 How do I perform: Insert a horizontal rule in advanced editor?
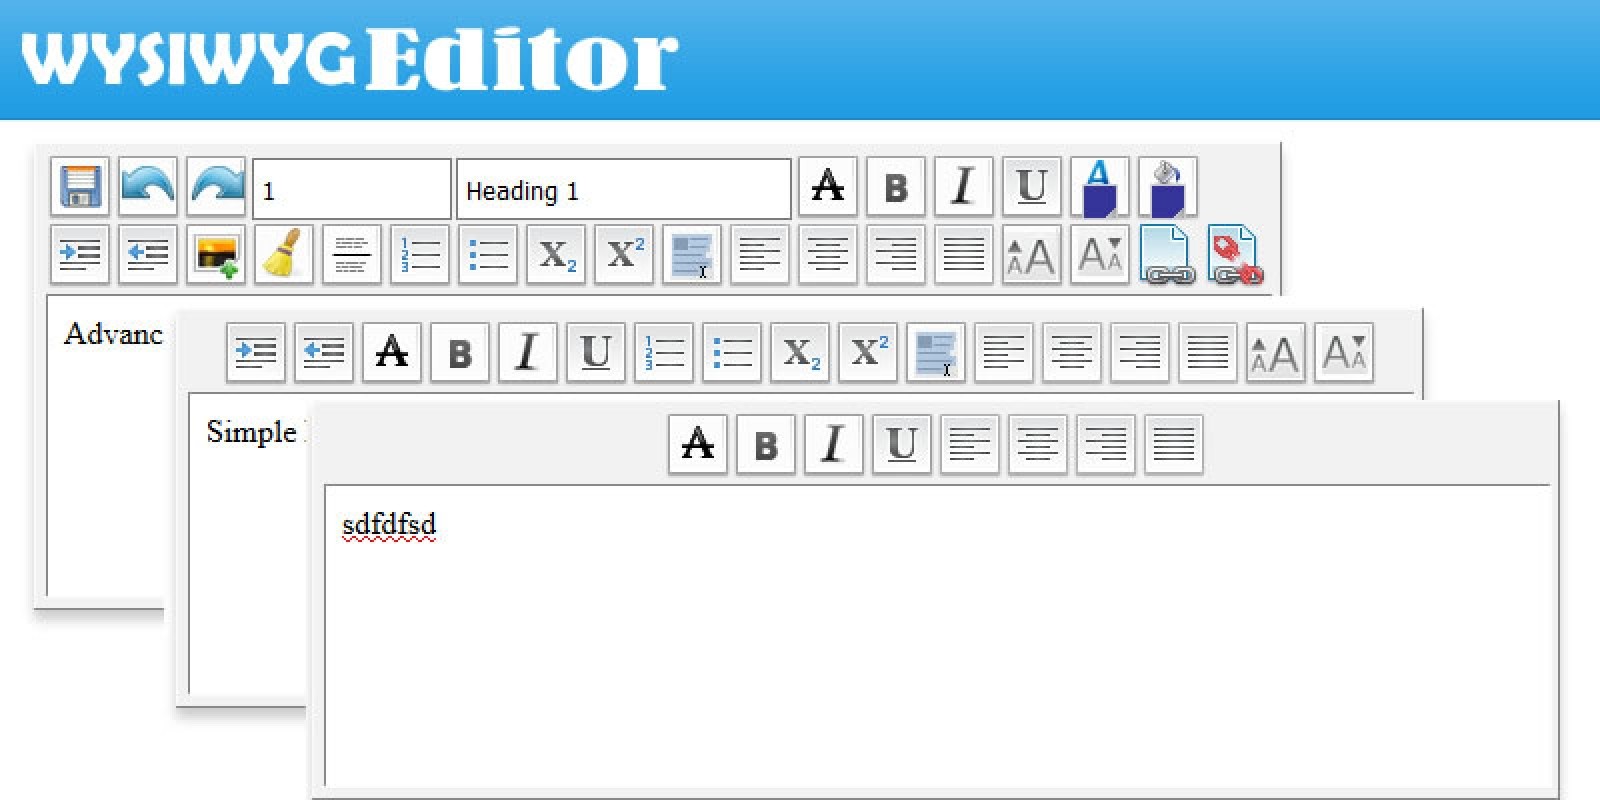(x=352, y=255)
